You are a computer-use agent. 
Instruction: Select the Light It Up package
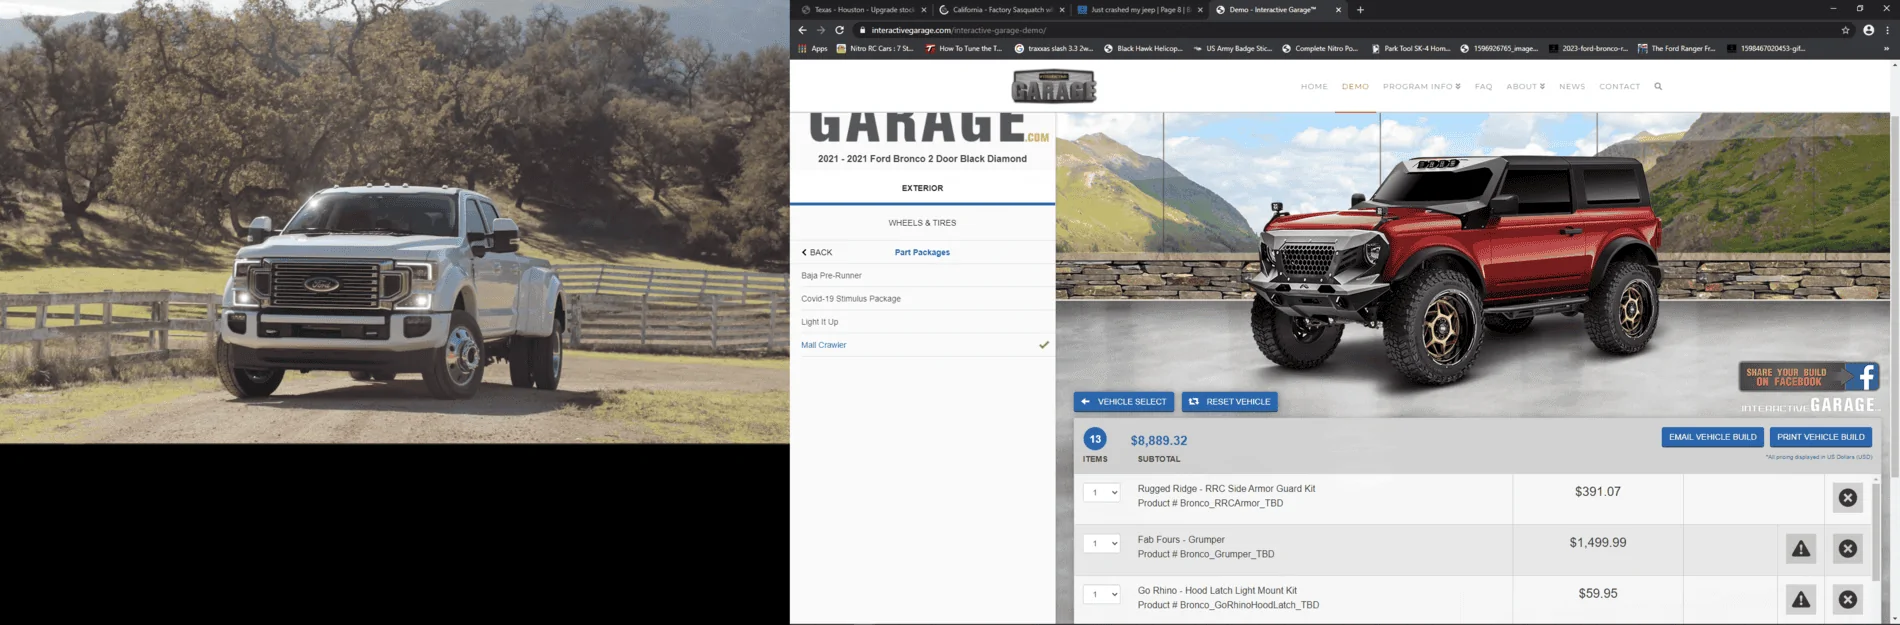coord(922,322)
